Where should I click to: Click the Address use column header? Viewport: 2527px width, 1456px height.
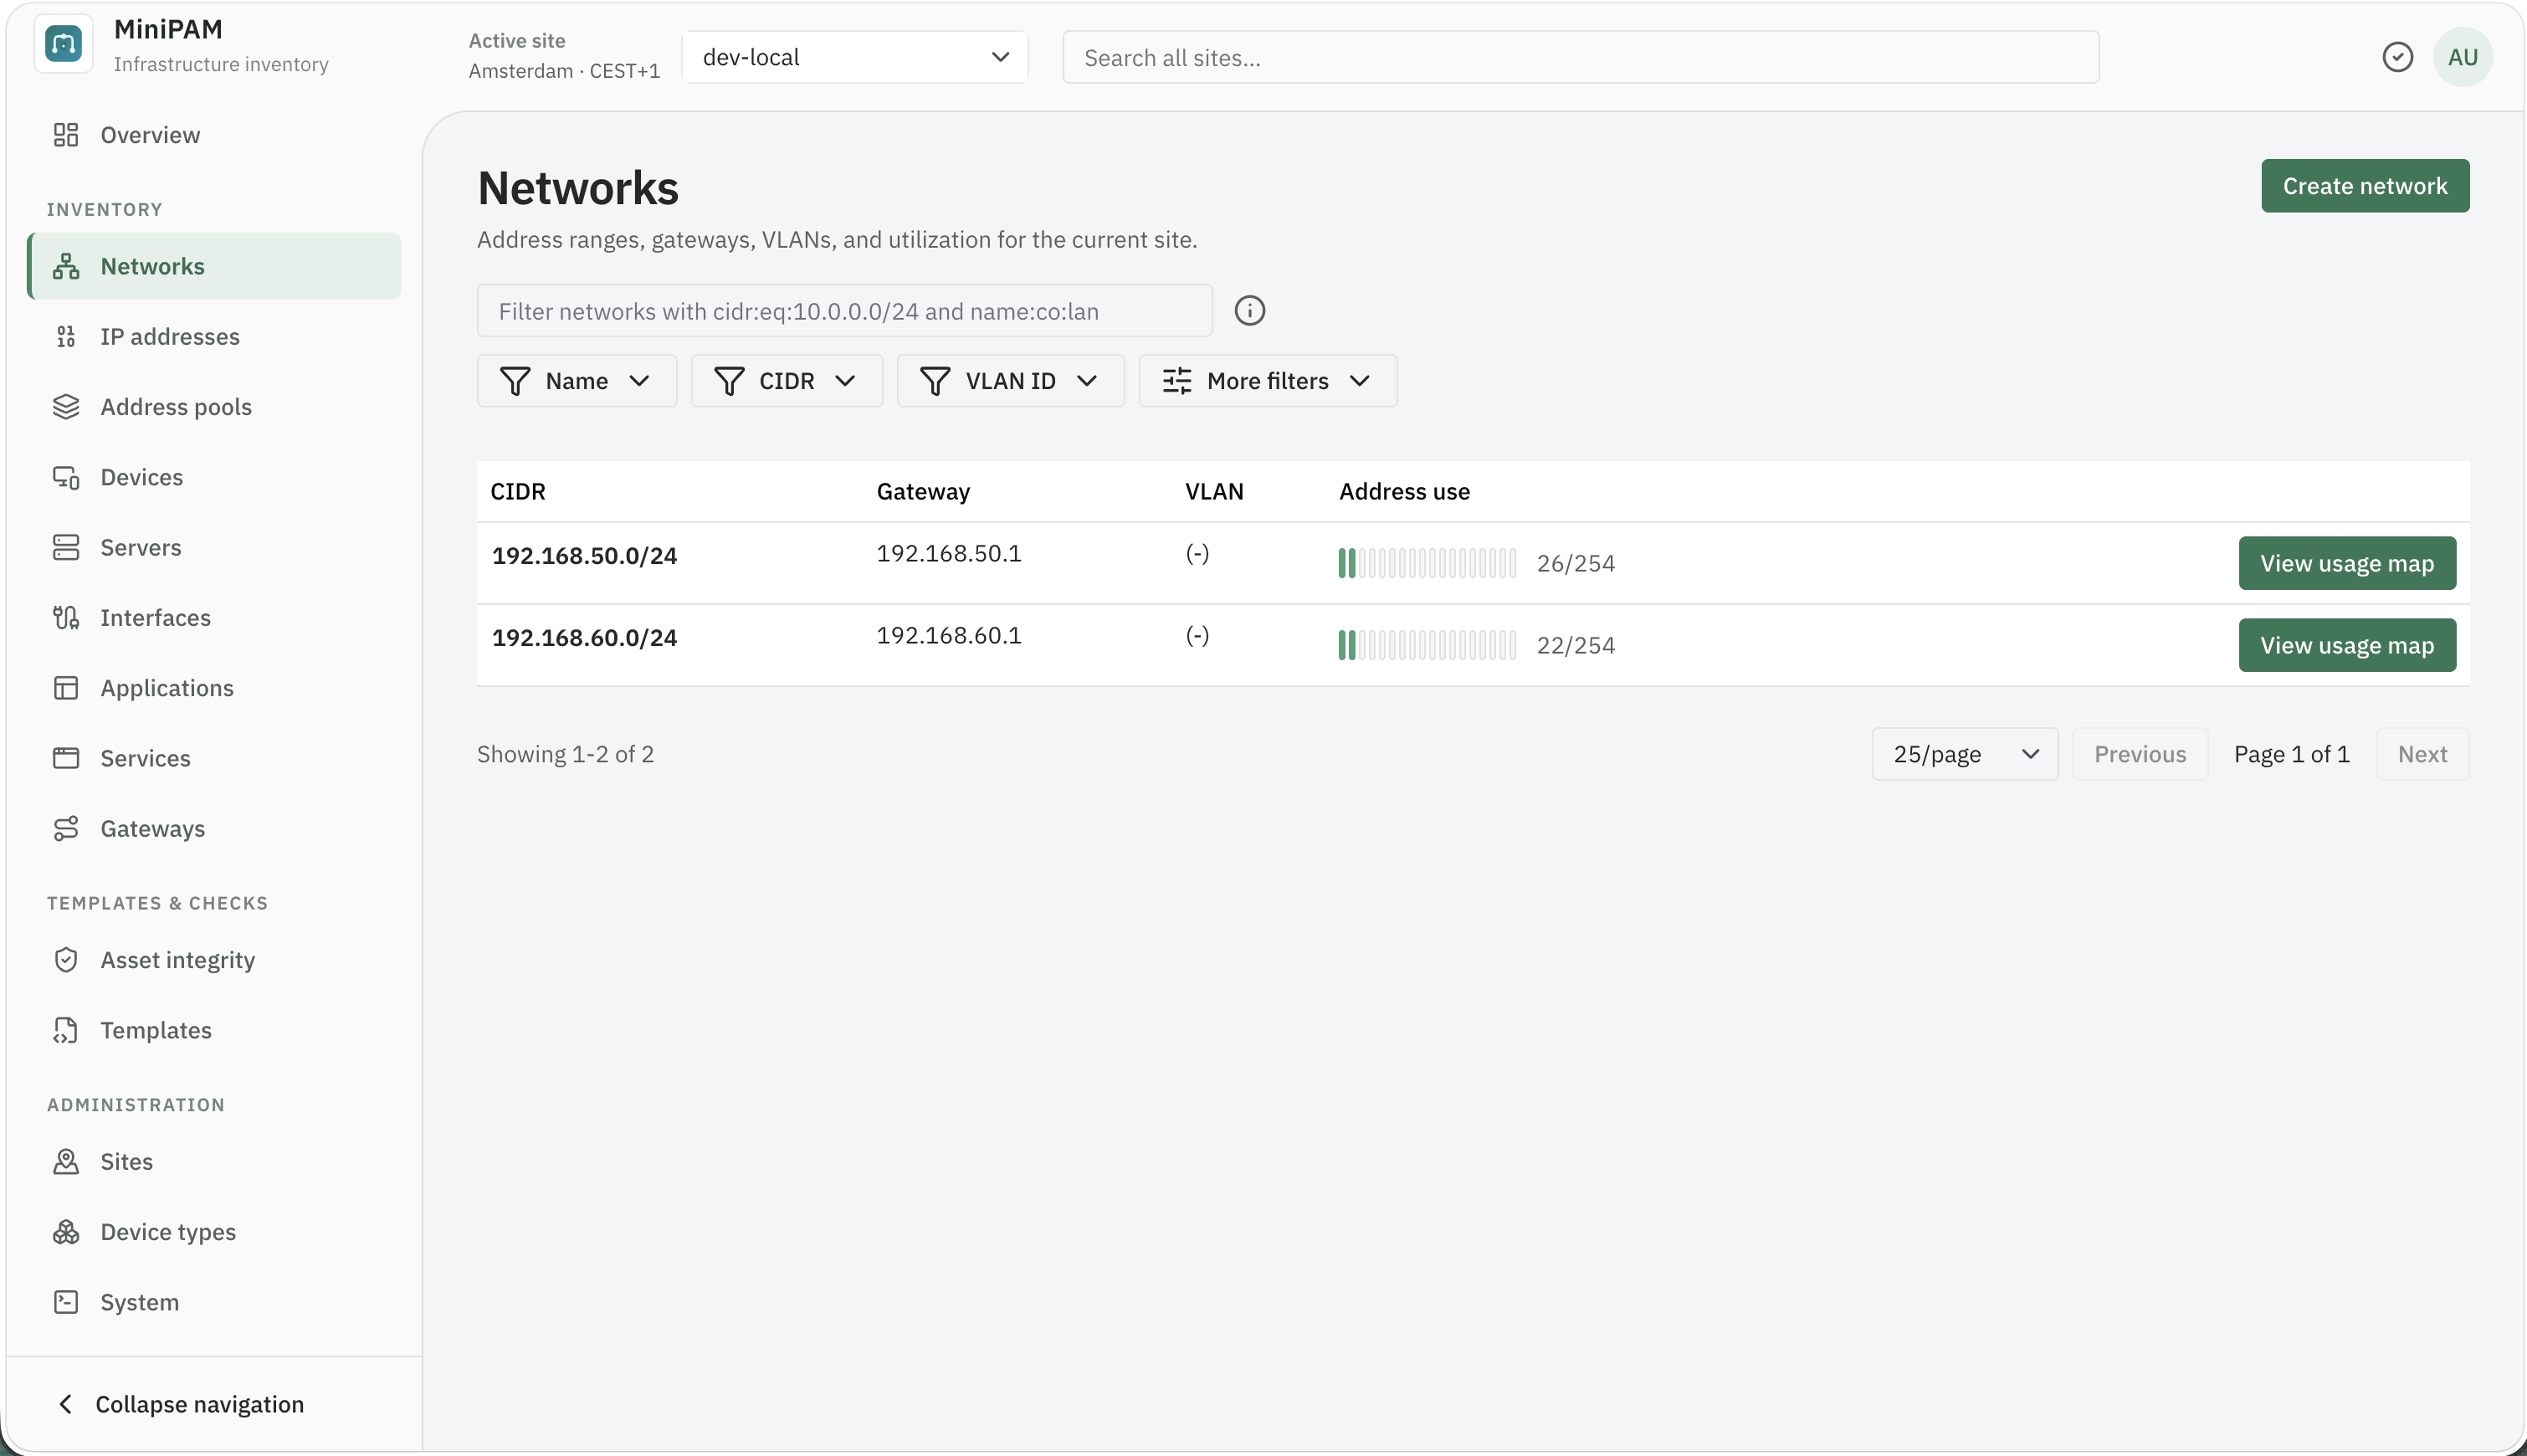click(x=1404, y=492)
